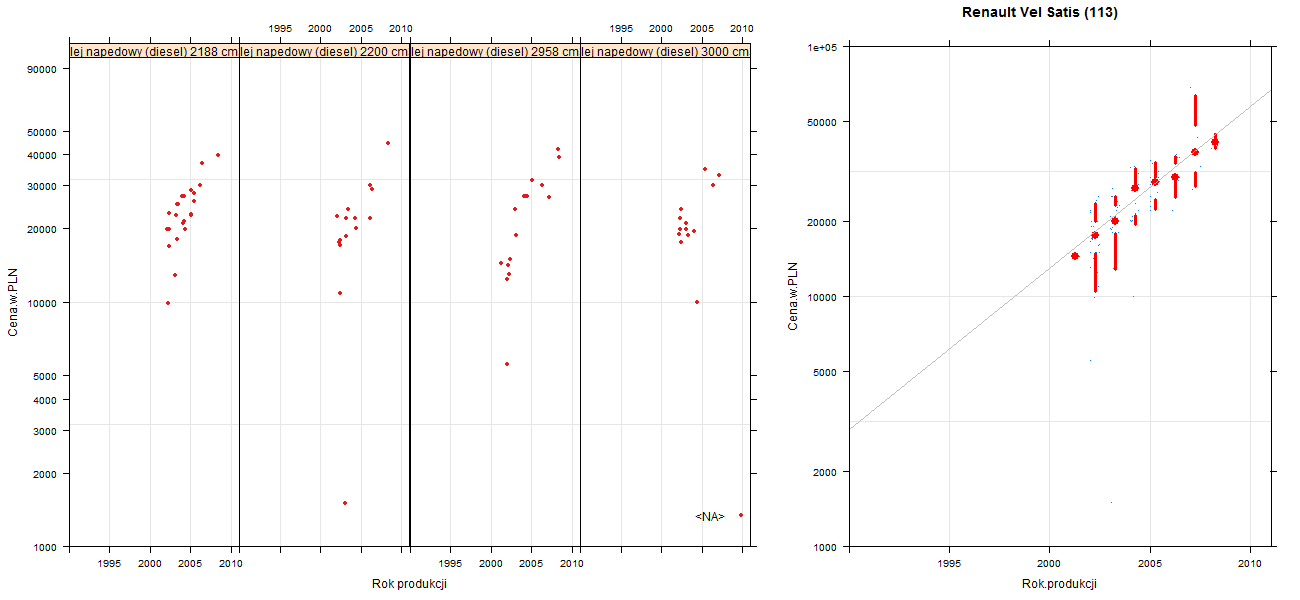This screenshot has width=1300, height=600.
Task: Click the "20000" tick label of the Renault chart
Action: pyautogui.click(x=824, y=221)
